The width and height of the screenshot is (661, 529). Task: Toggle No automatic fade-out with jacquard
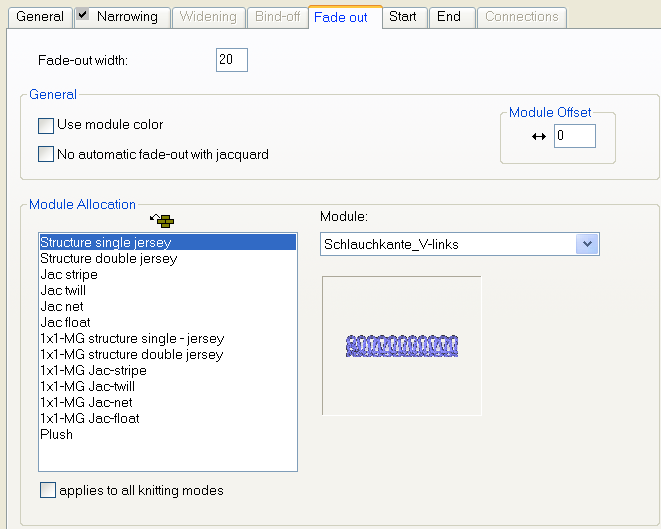(45, 155)
